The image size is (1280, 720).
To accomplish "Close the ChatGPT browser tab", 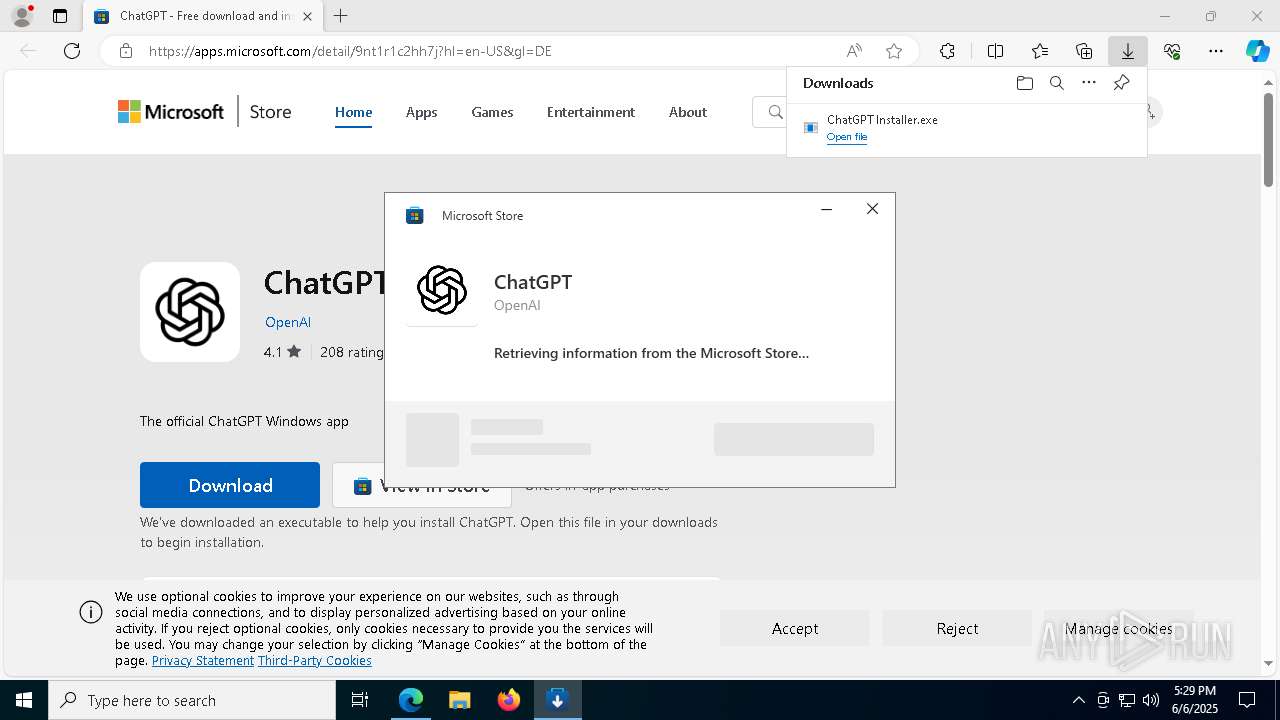I will [307, 16].
